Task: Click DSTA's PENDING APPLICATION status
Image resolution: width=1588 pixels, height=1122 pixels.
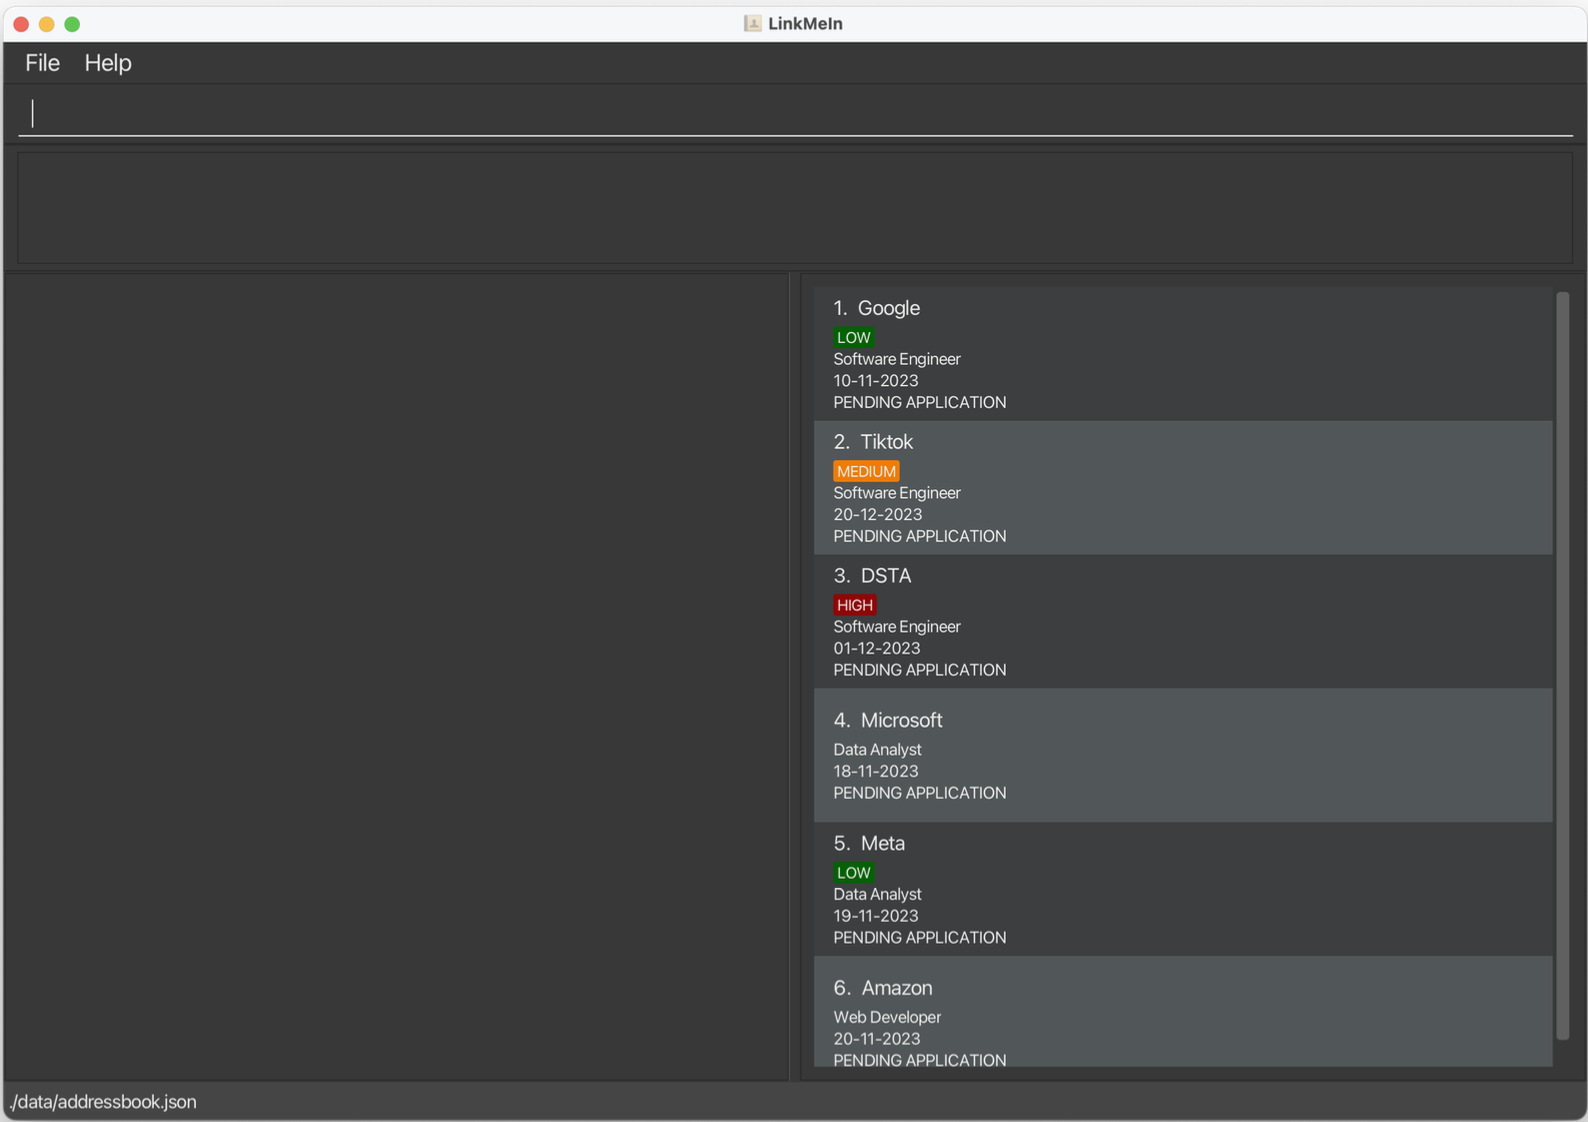Action: (x=920, y=670)
